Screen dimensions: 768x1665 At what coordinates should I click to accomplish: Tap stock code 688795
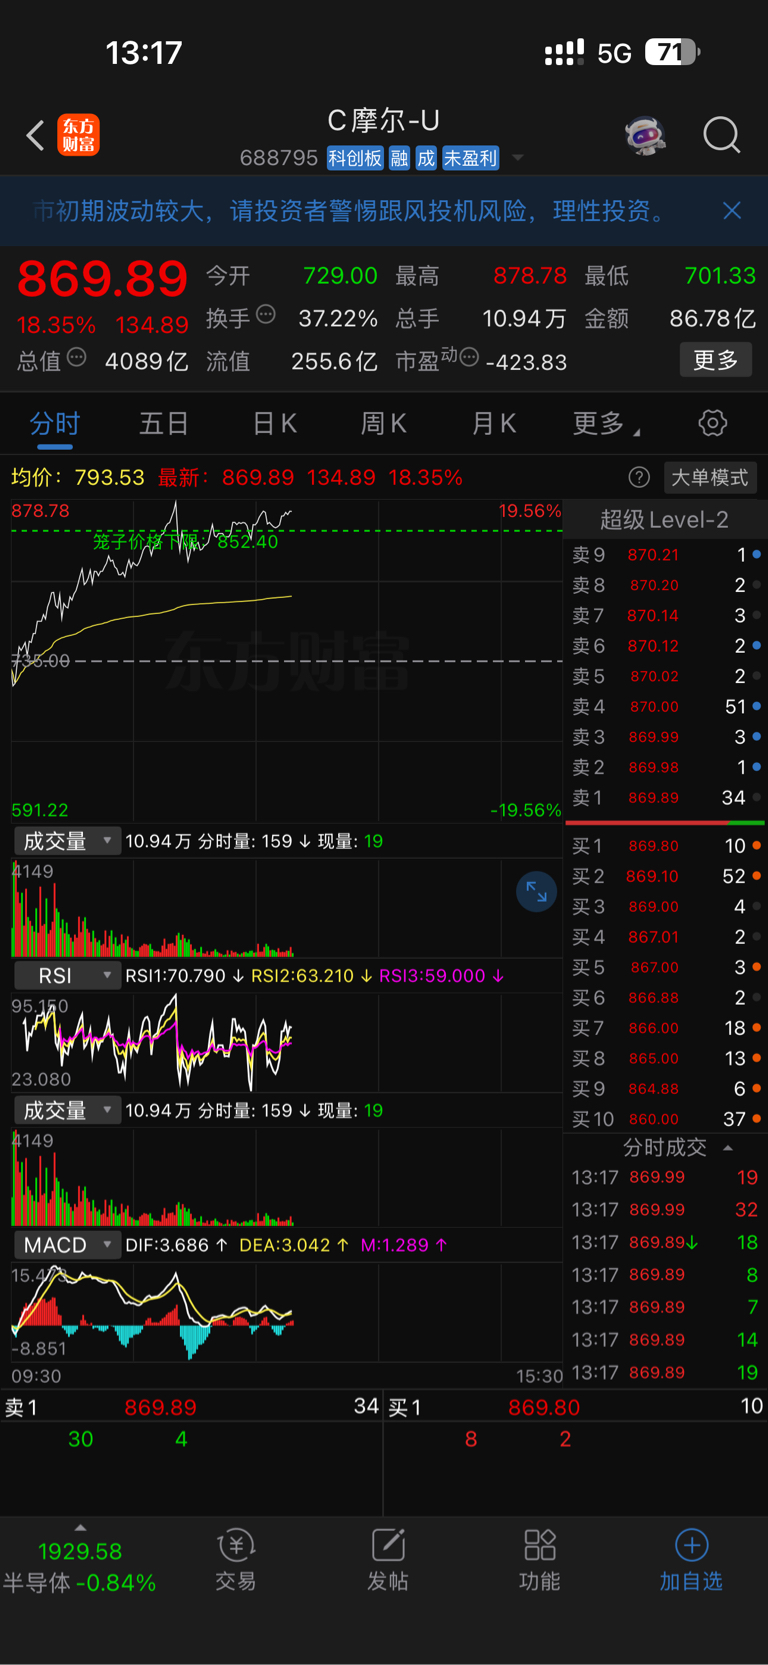[279, 158]
